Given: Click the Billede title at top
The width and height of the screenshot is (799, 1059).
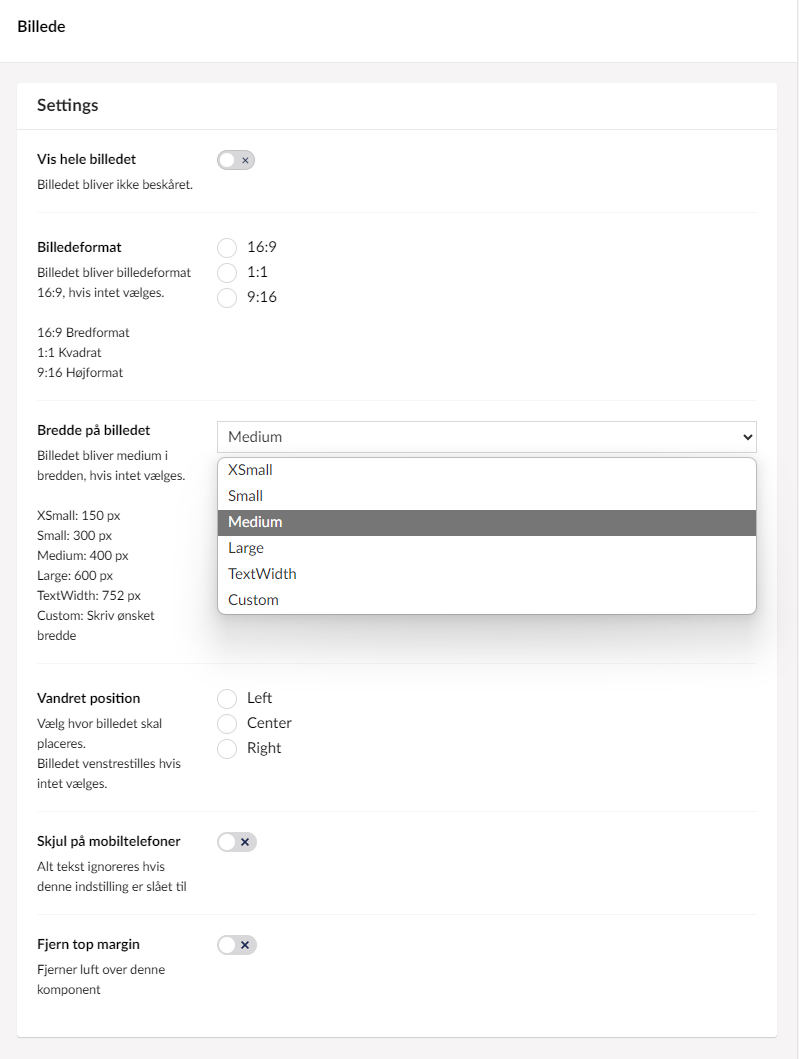Looking at the screenshot, I should pos(42,27).
